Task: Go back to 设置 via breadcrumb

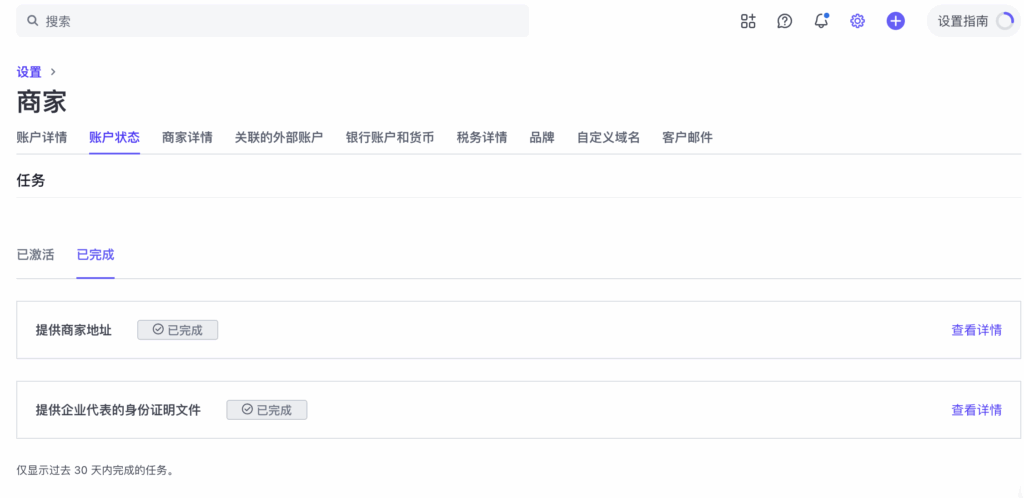Action: (x=29, y=72)
